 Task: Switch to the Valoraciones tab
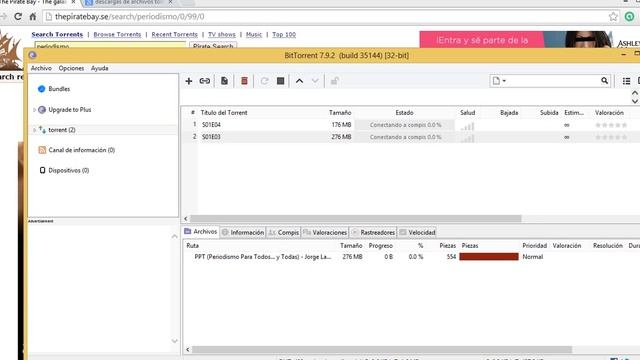pyautogui.click(x=325, y=232)
